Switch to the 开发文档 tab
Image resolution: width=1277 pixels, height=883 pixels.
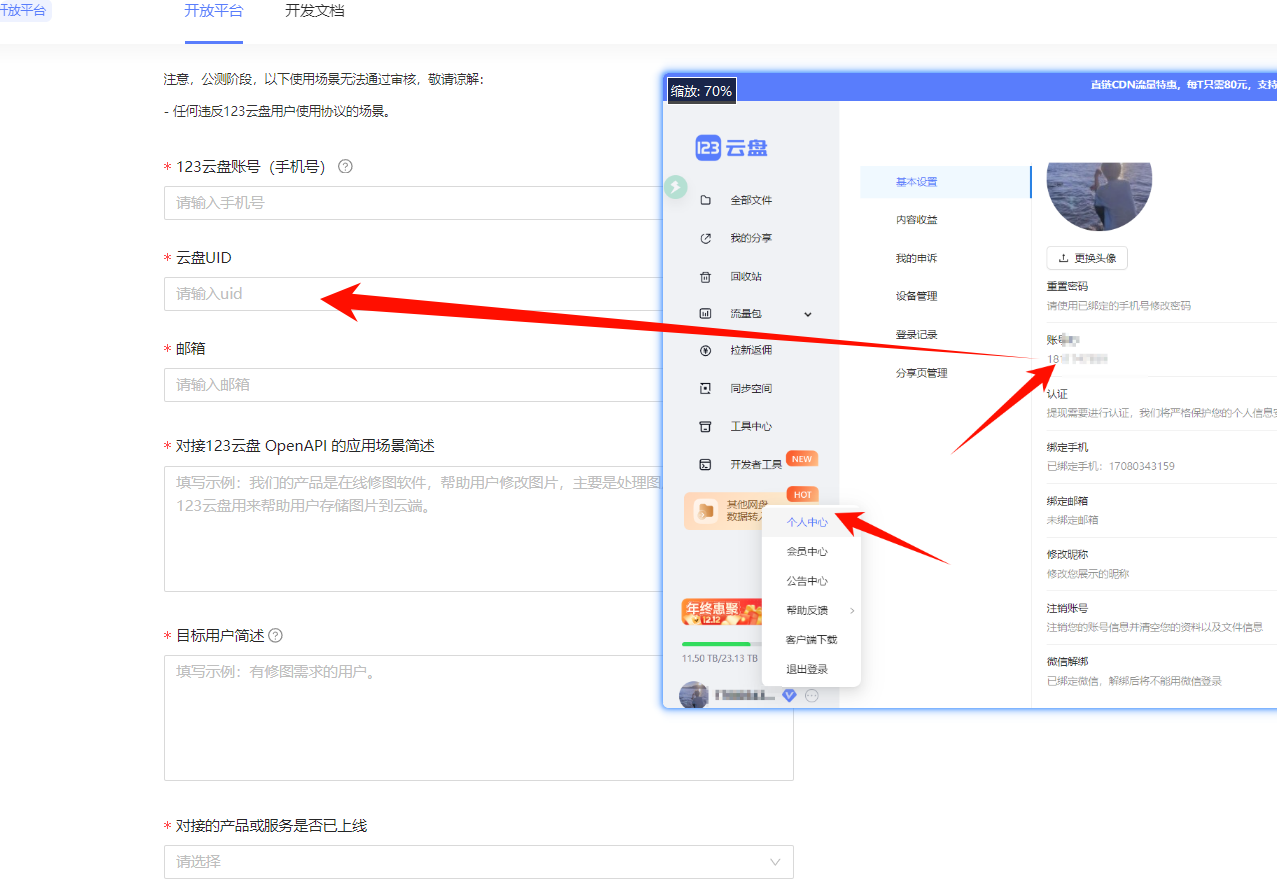[x=315, y=12]
